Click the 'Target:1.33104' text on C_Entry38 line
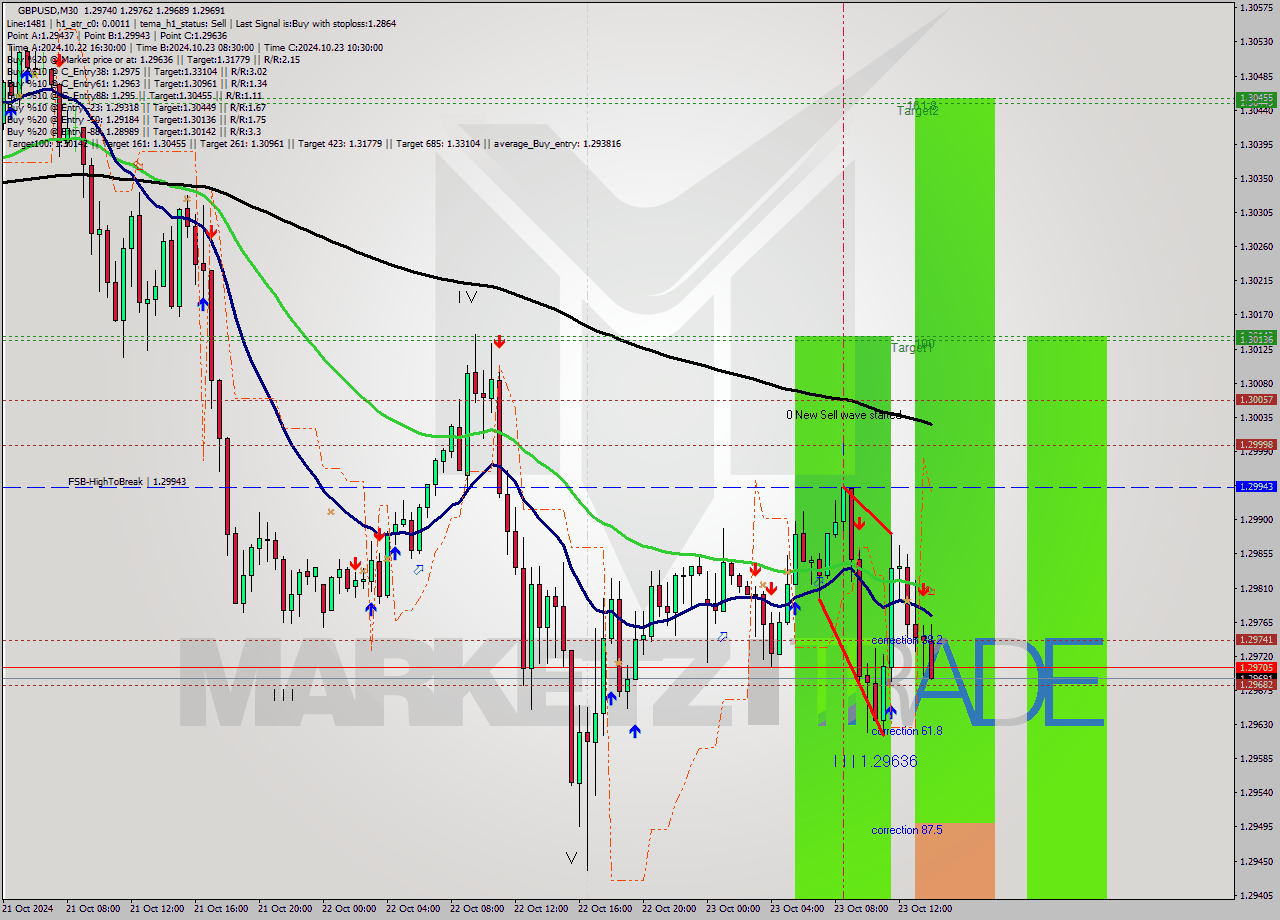Viewport: 1280px width, 920px height. tap(184, 71)
